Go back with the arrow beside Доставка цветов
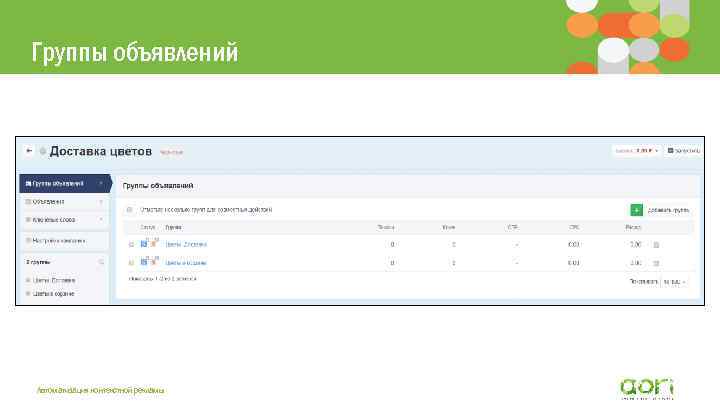 click(29, 151)
